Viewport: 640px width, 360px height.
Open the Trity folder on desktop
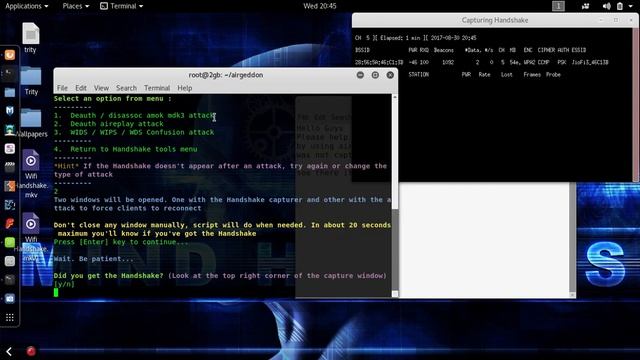[31, 81]
